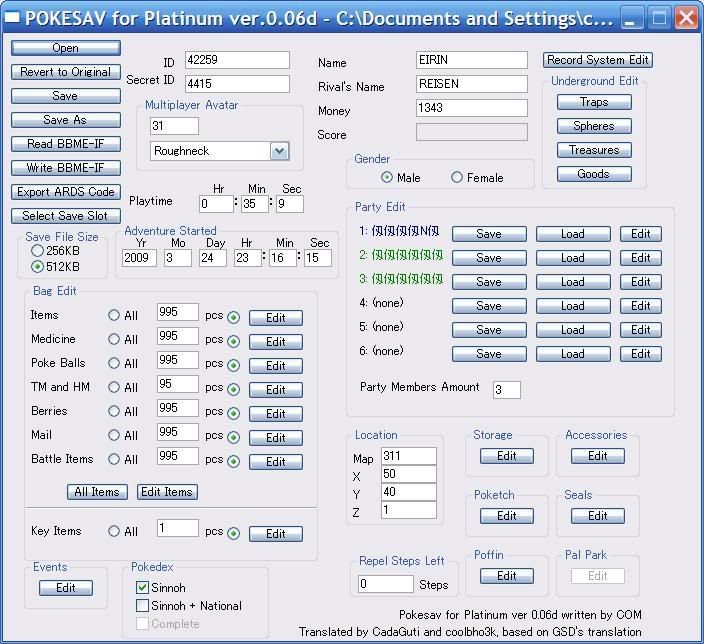
Task: Expand the Roughneck avatar dropdown
Action: (279, 151)
